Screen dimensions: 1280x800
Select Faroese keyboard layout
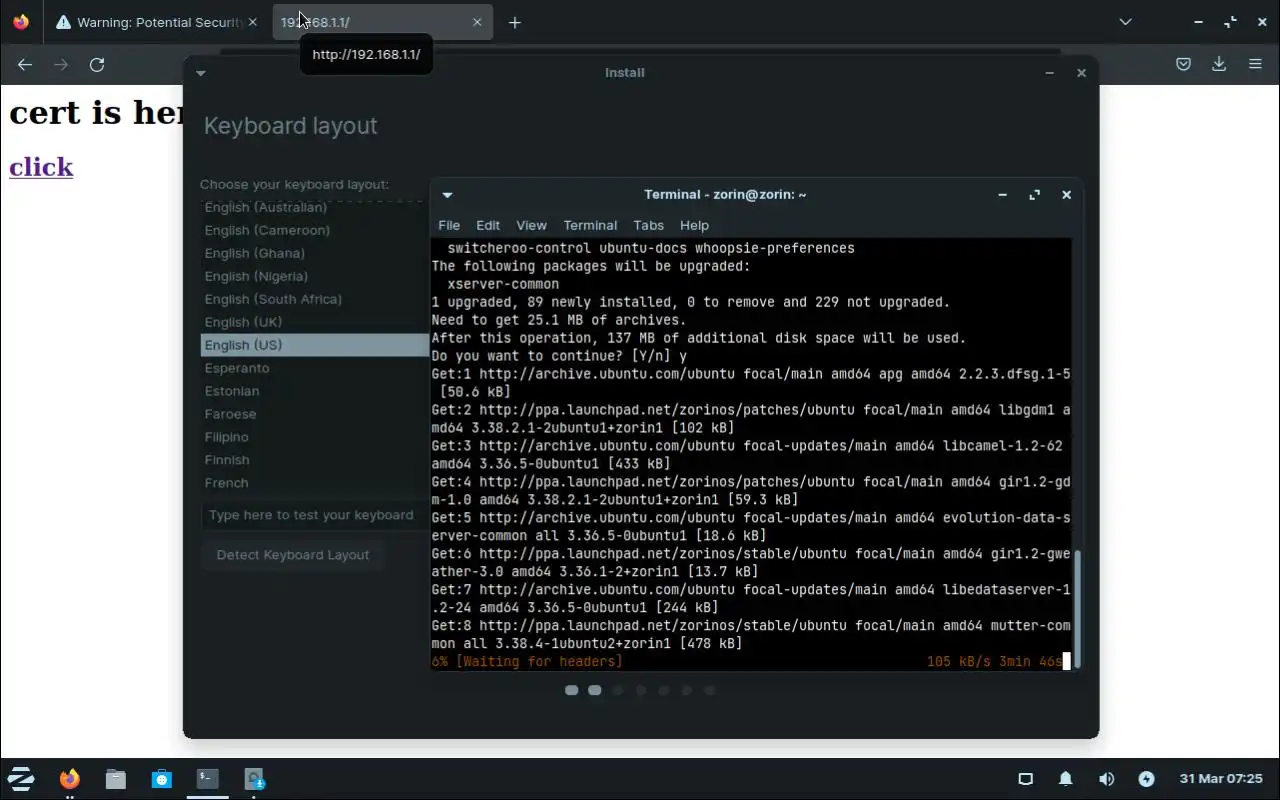tap(315, 414)
